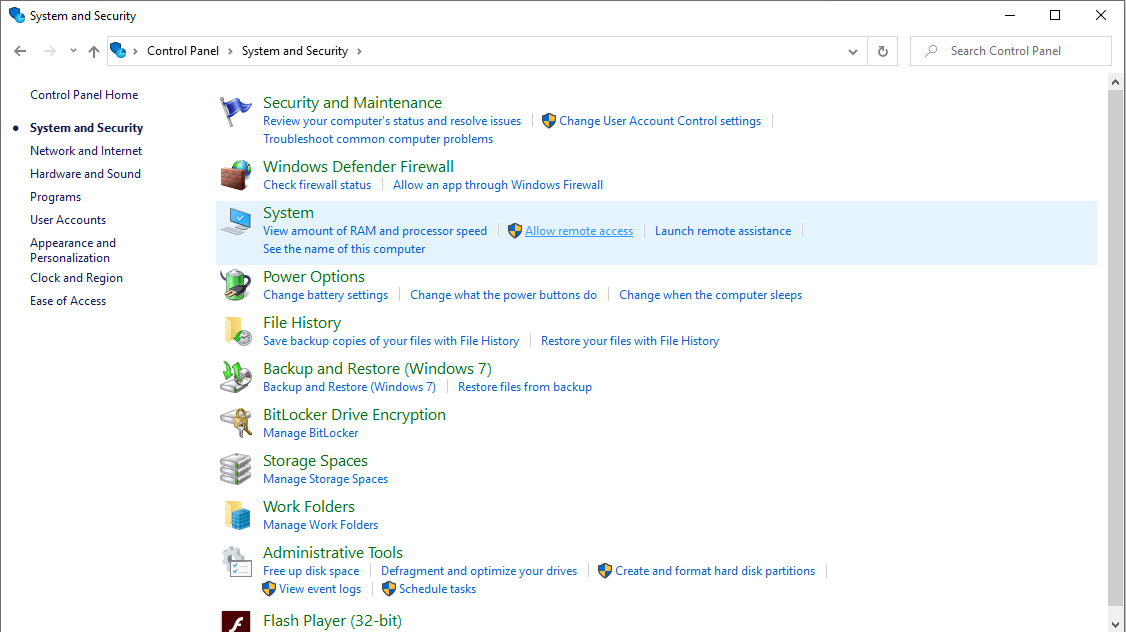This screenshot has width=1126, height=632.
Task: Open the Power Options battery icon
Action: tap(236, 286)
